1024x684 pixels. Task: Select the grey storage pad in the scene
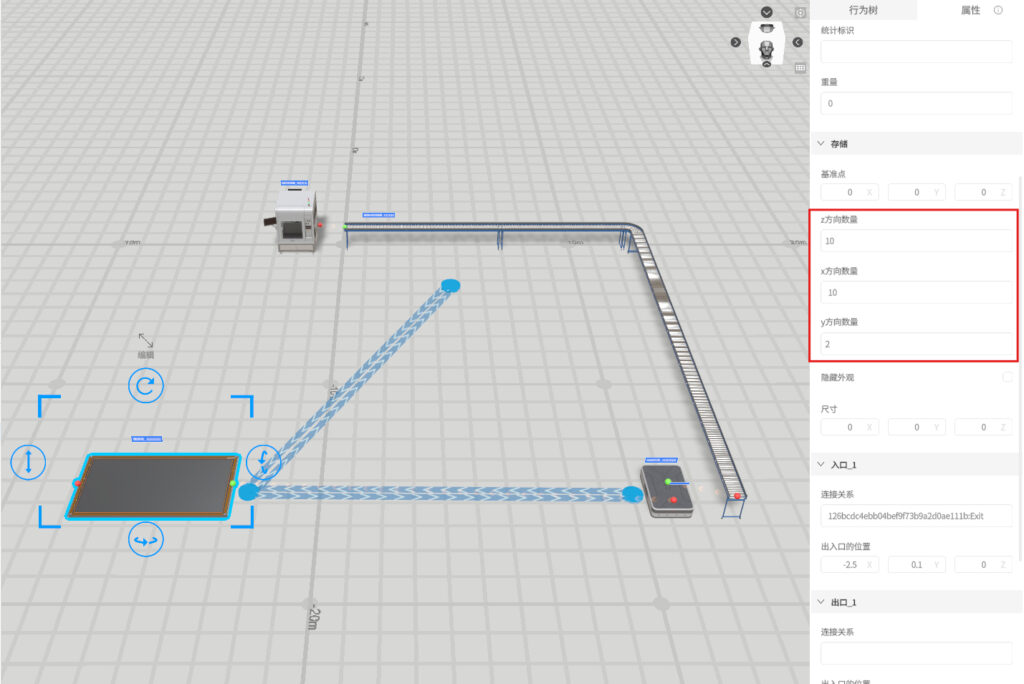pyautogui.click(x=154, y=486)
